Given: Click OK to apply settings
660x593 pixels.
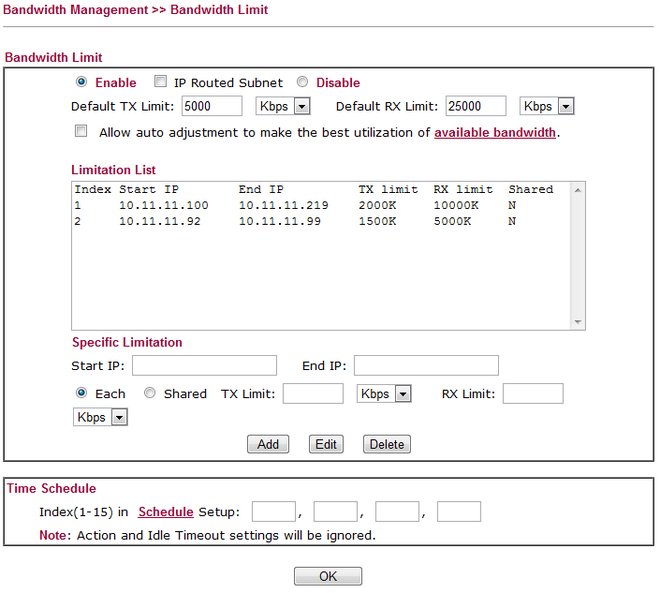Looking at the screenshot, I should click(x=328, y=576).
